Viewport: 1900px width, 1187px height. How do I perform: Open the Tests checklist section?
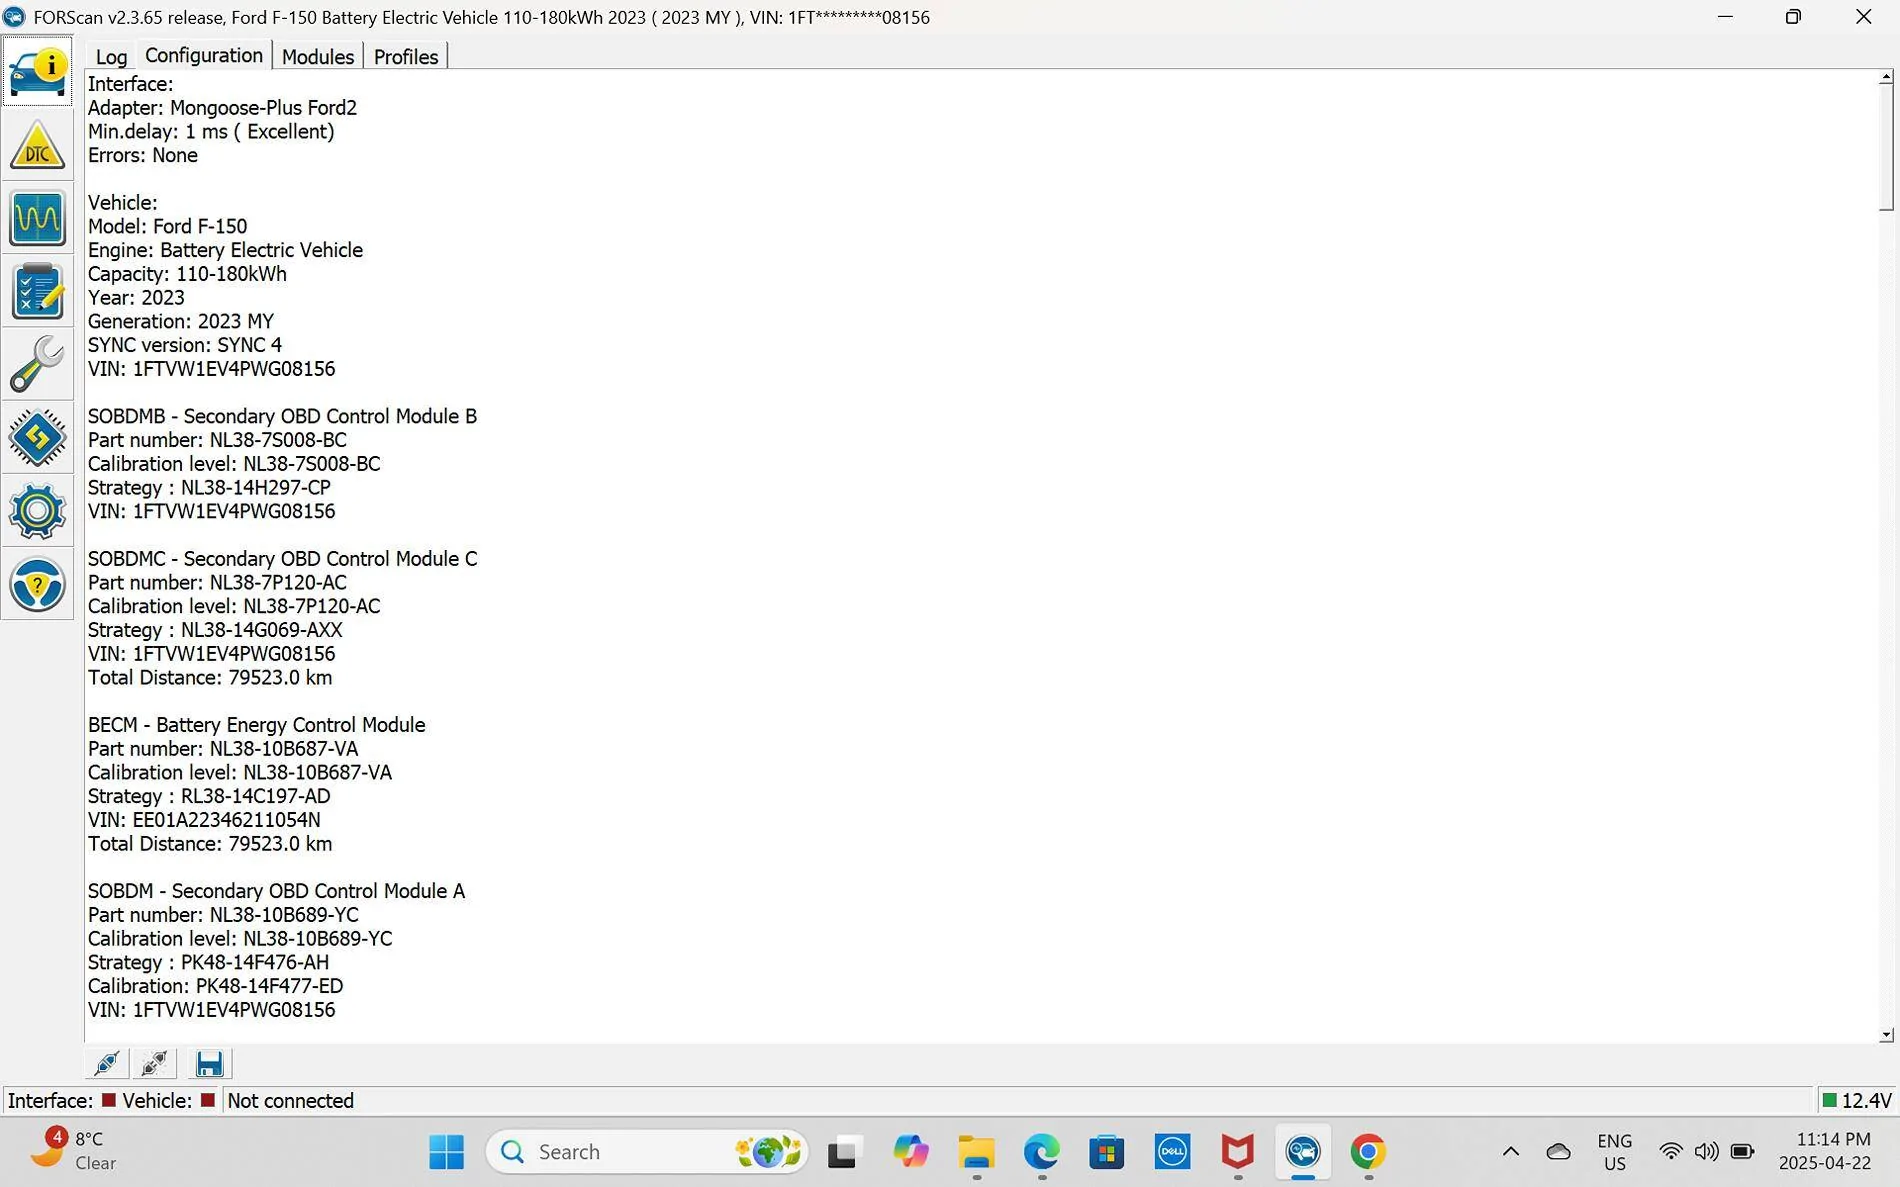(x=37, y=292)
